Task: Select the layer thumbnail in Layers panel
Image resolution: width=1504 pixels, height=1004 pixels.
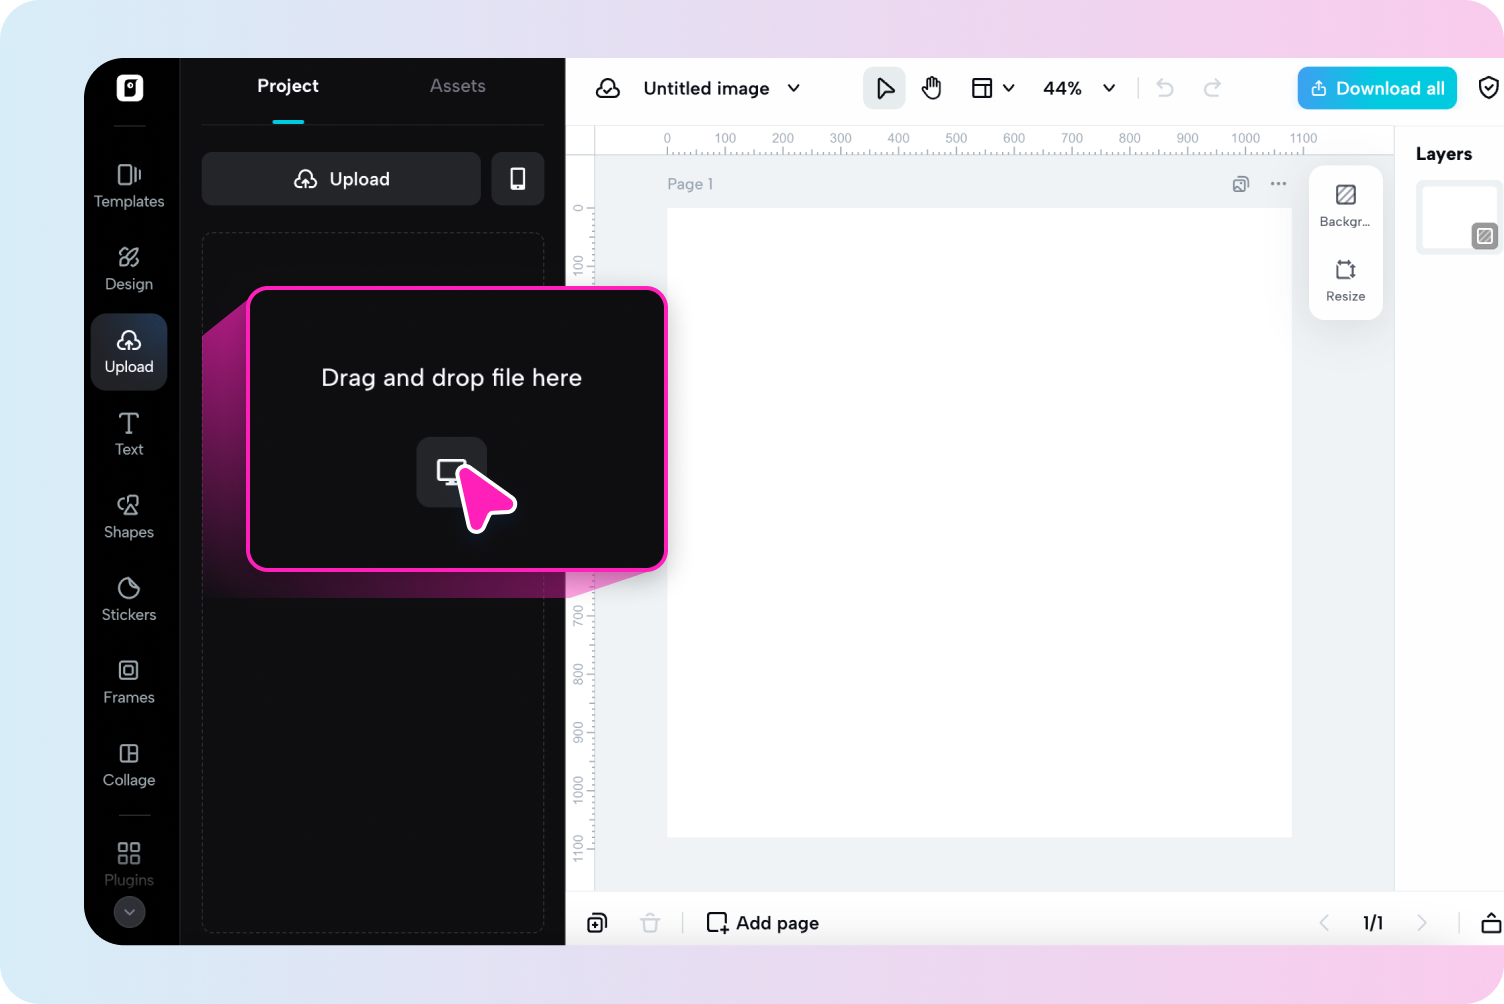Action: (1459, 217)
